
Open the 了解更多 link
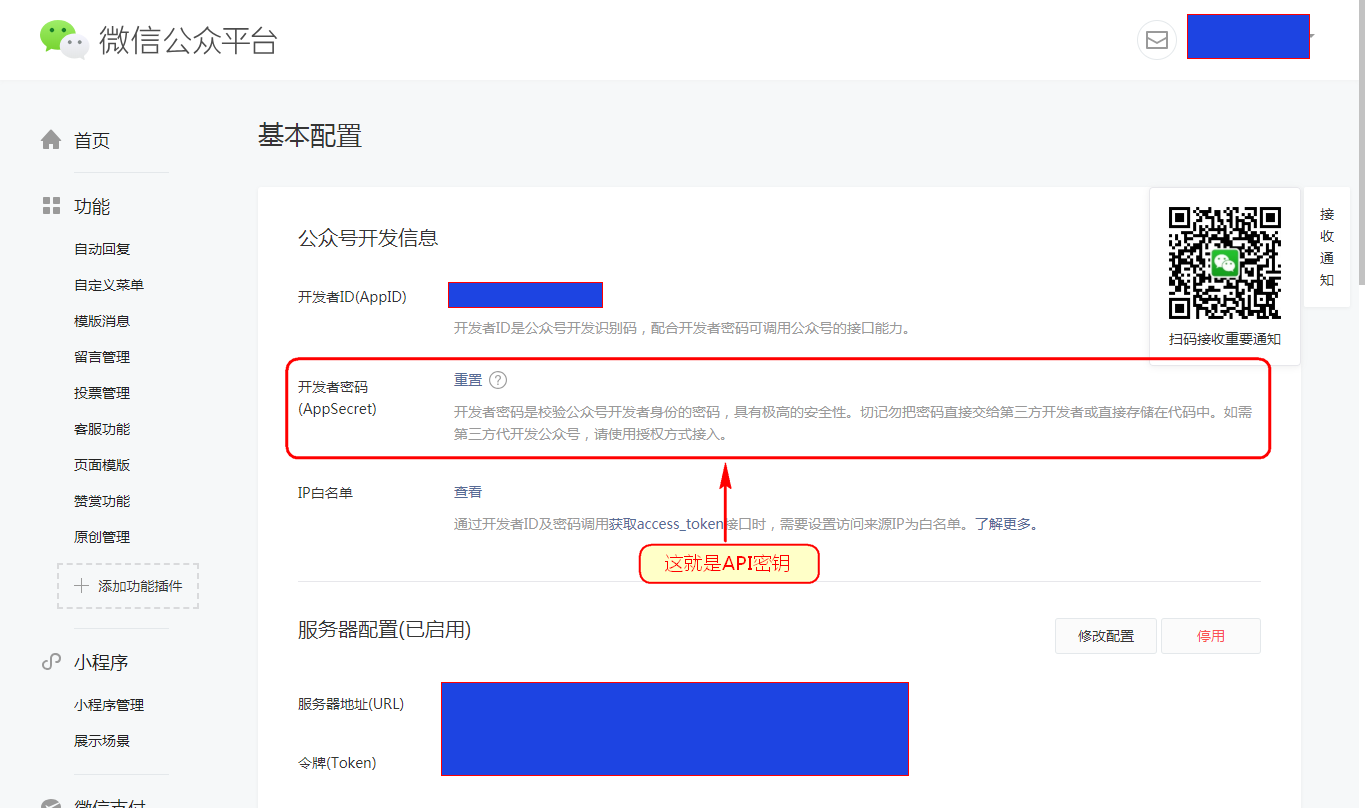coord(1003,524)
